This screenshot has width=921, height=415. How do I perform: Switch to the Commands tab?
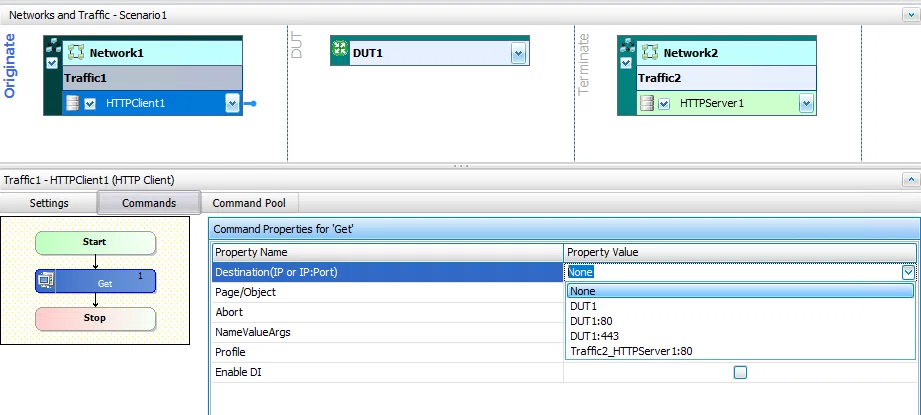coord(149,203)
